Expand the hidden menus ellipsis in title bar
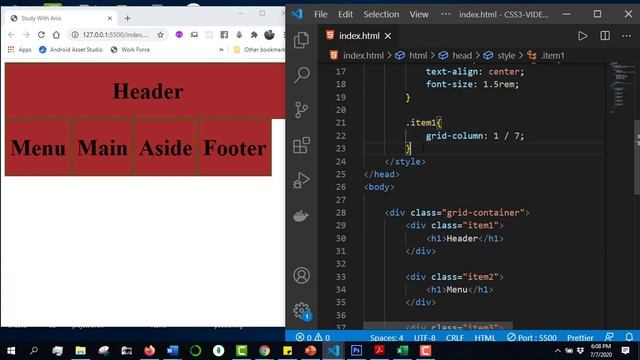Image resolution: width=640 pixels, height=360 pixels. 446,14
